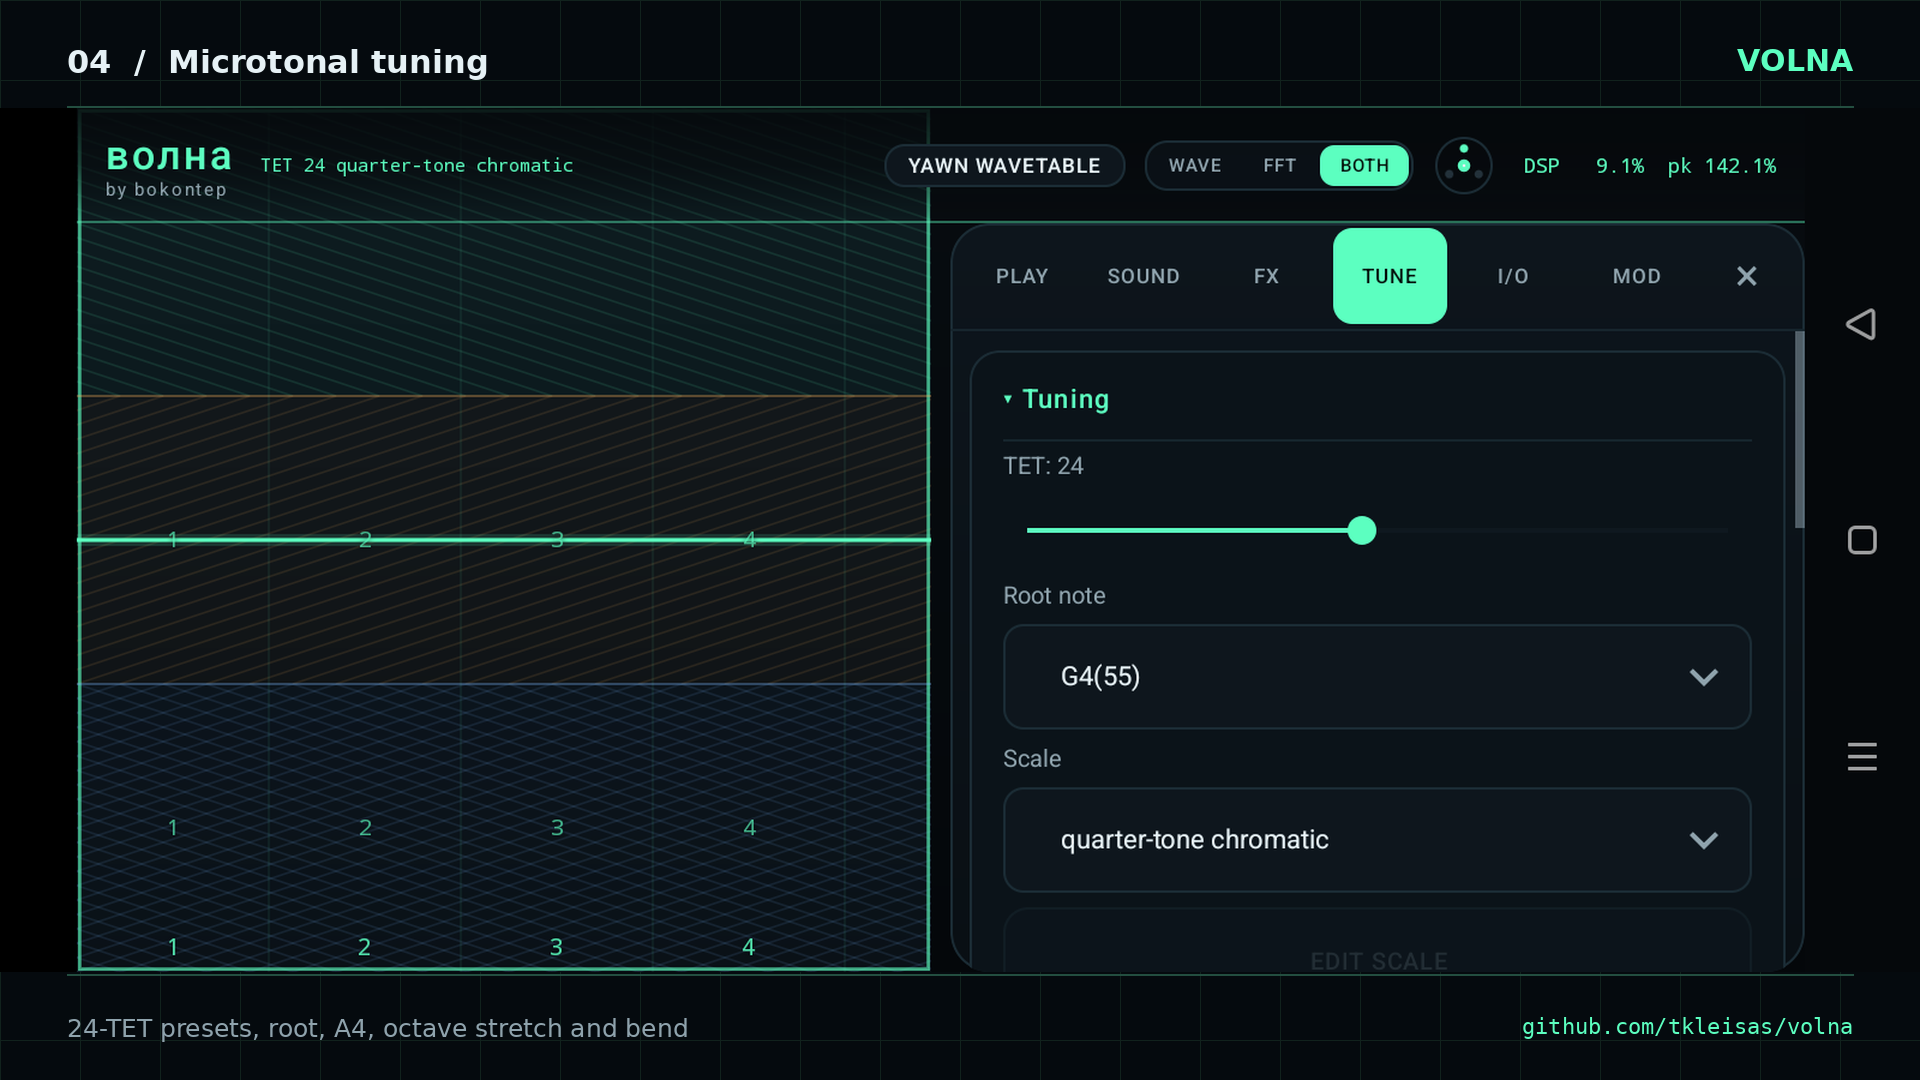Close the settings panel with X
The image size is (1920, 1080).
(1746, 276)
